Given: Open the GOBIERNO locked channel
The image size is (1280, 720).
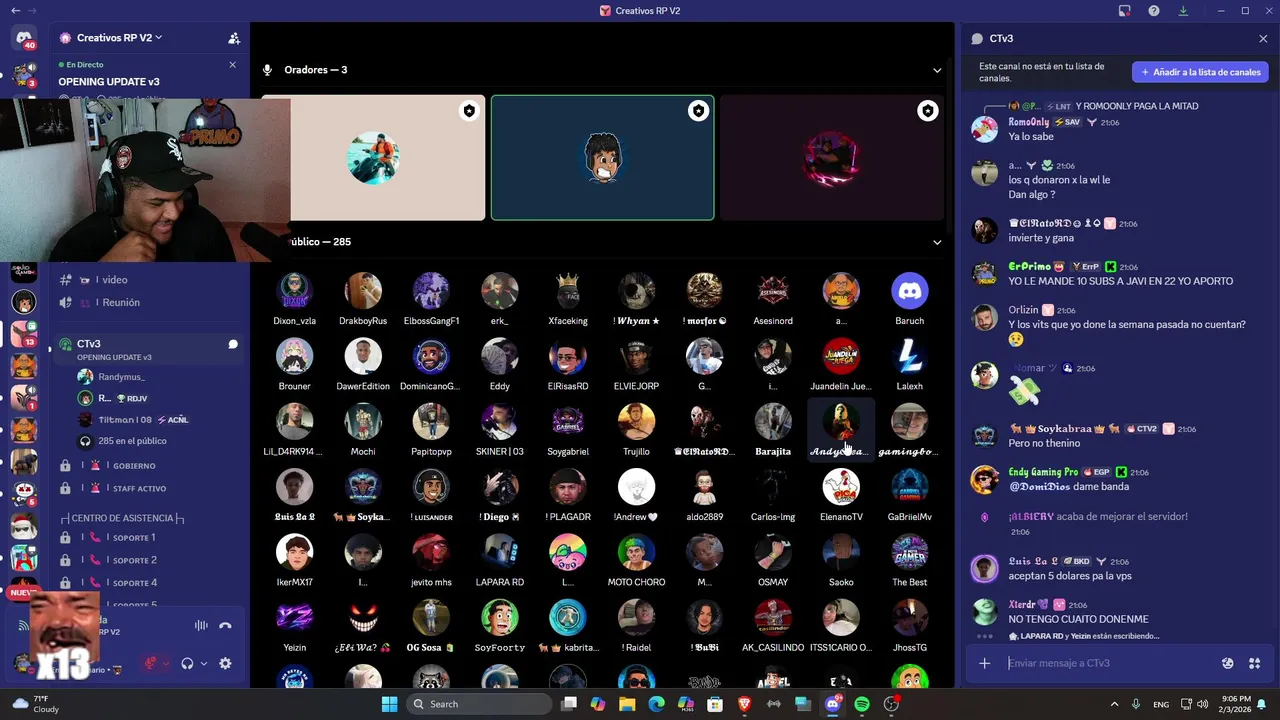Looking at the screenshot, I should (150, 465).
